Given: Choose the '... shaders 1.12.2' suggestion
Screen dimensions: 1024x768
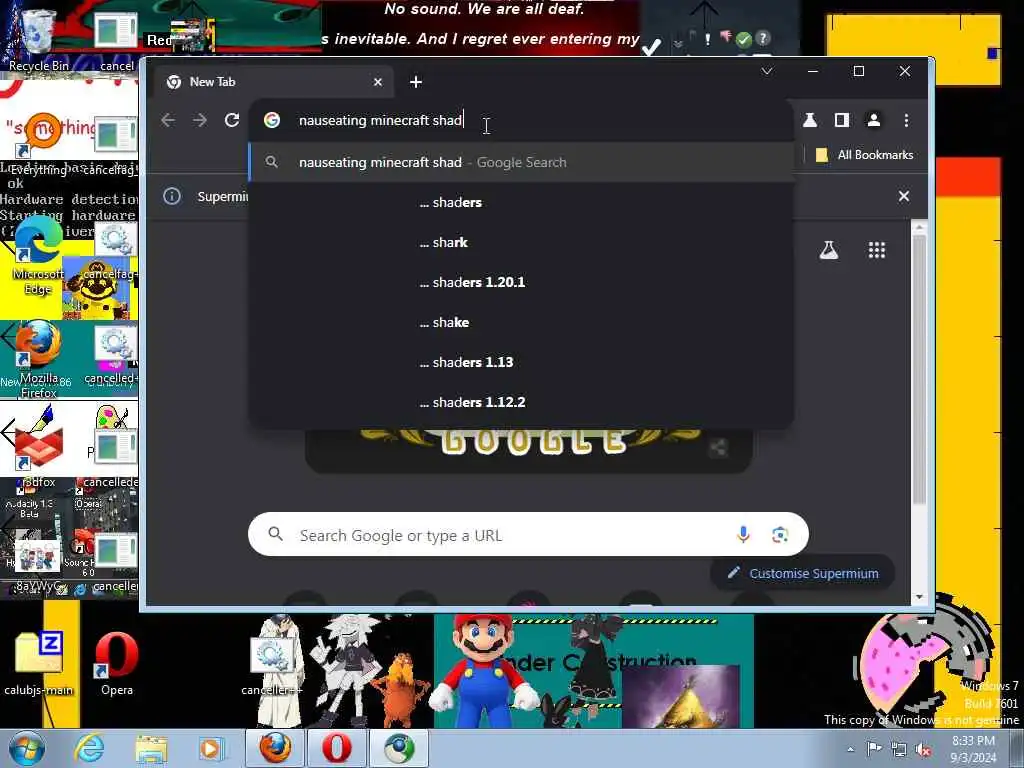Looking at the screenshot, I should (x=521, y=402).
